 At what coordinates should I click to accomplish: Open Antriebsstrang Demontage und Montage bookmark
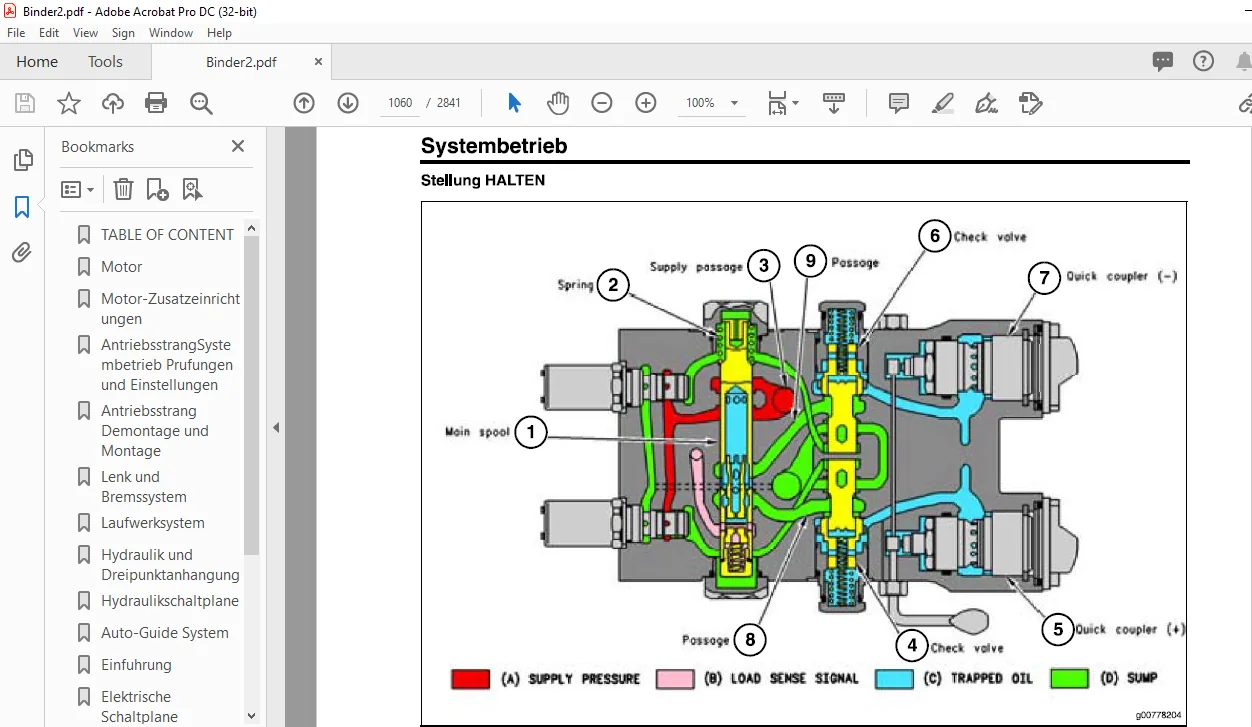155,430
